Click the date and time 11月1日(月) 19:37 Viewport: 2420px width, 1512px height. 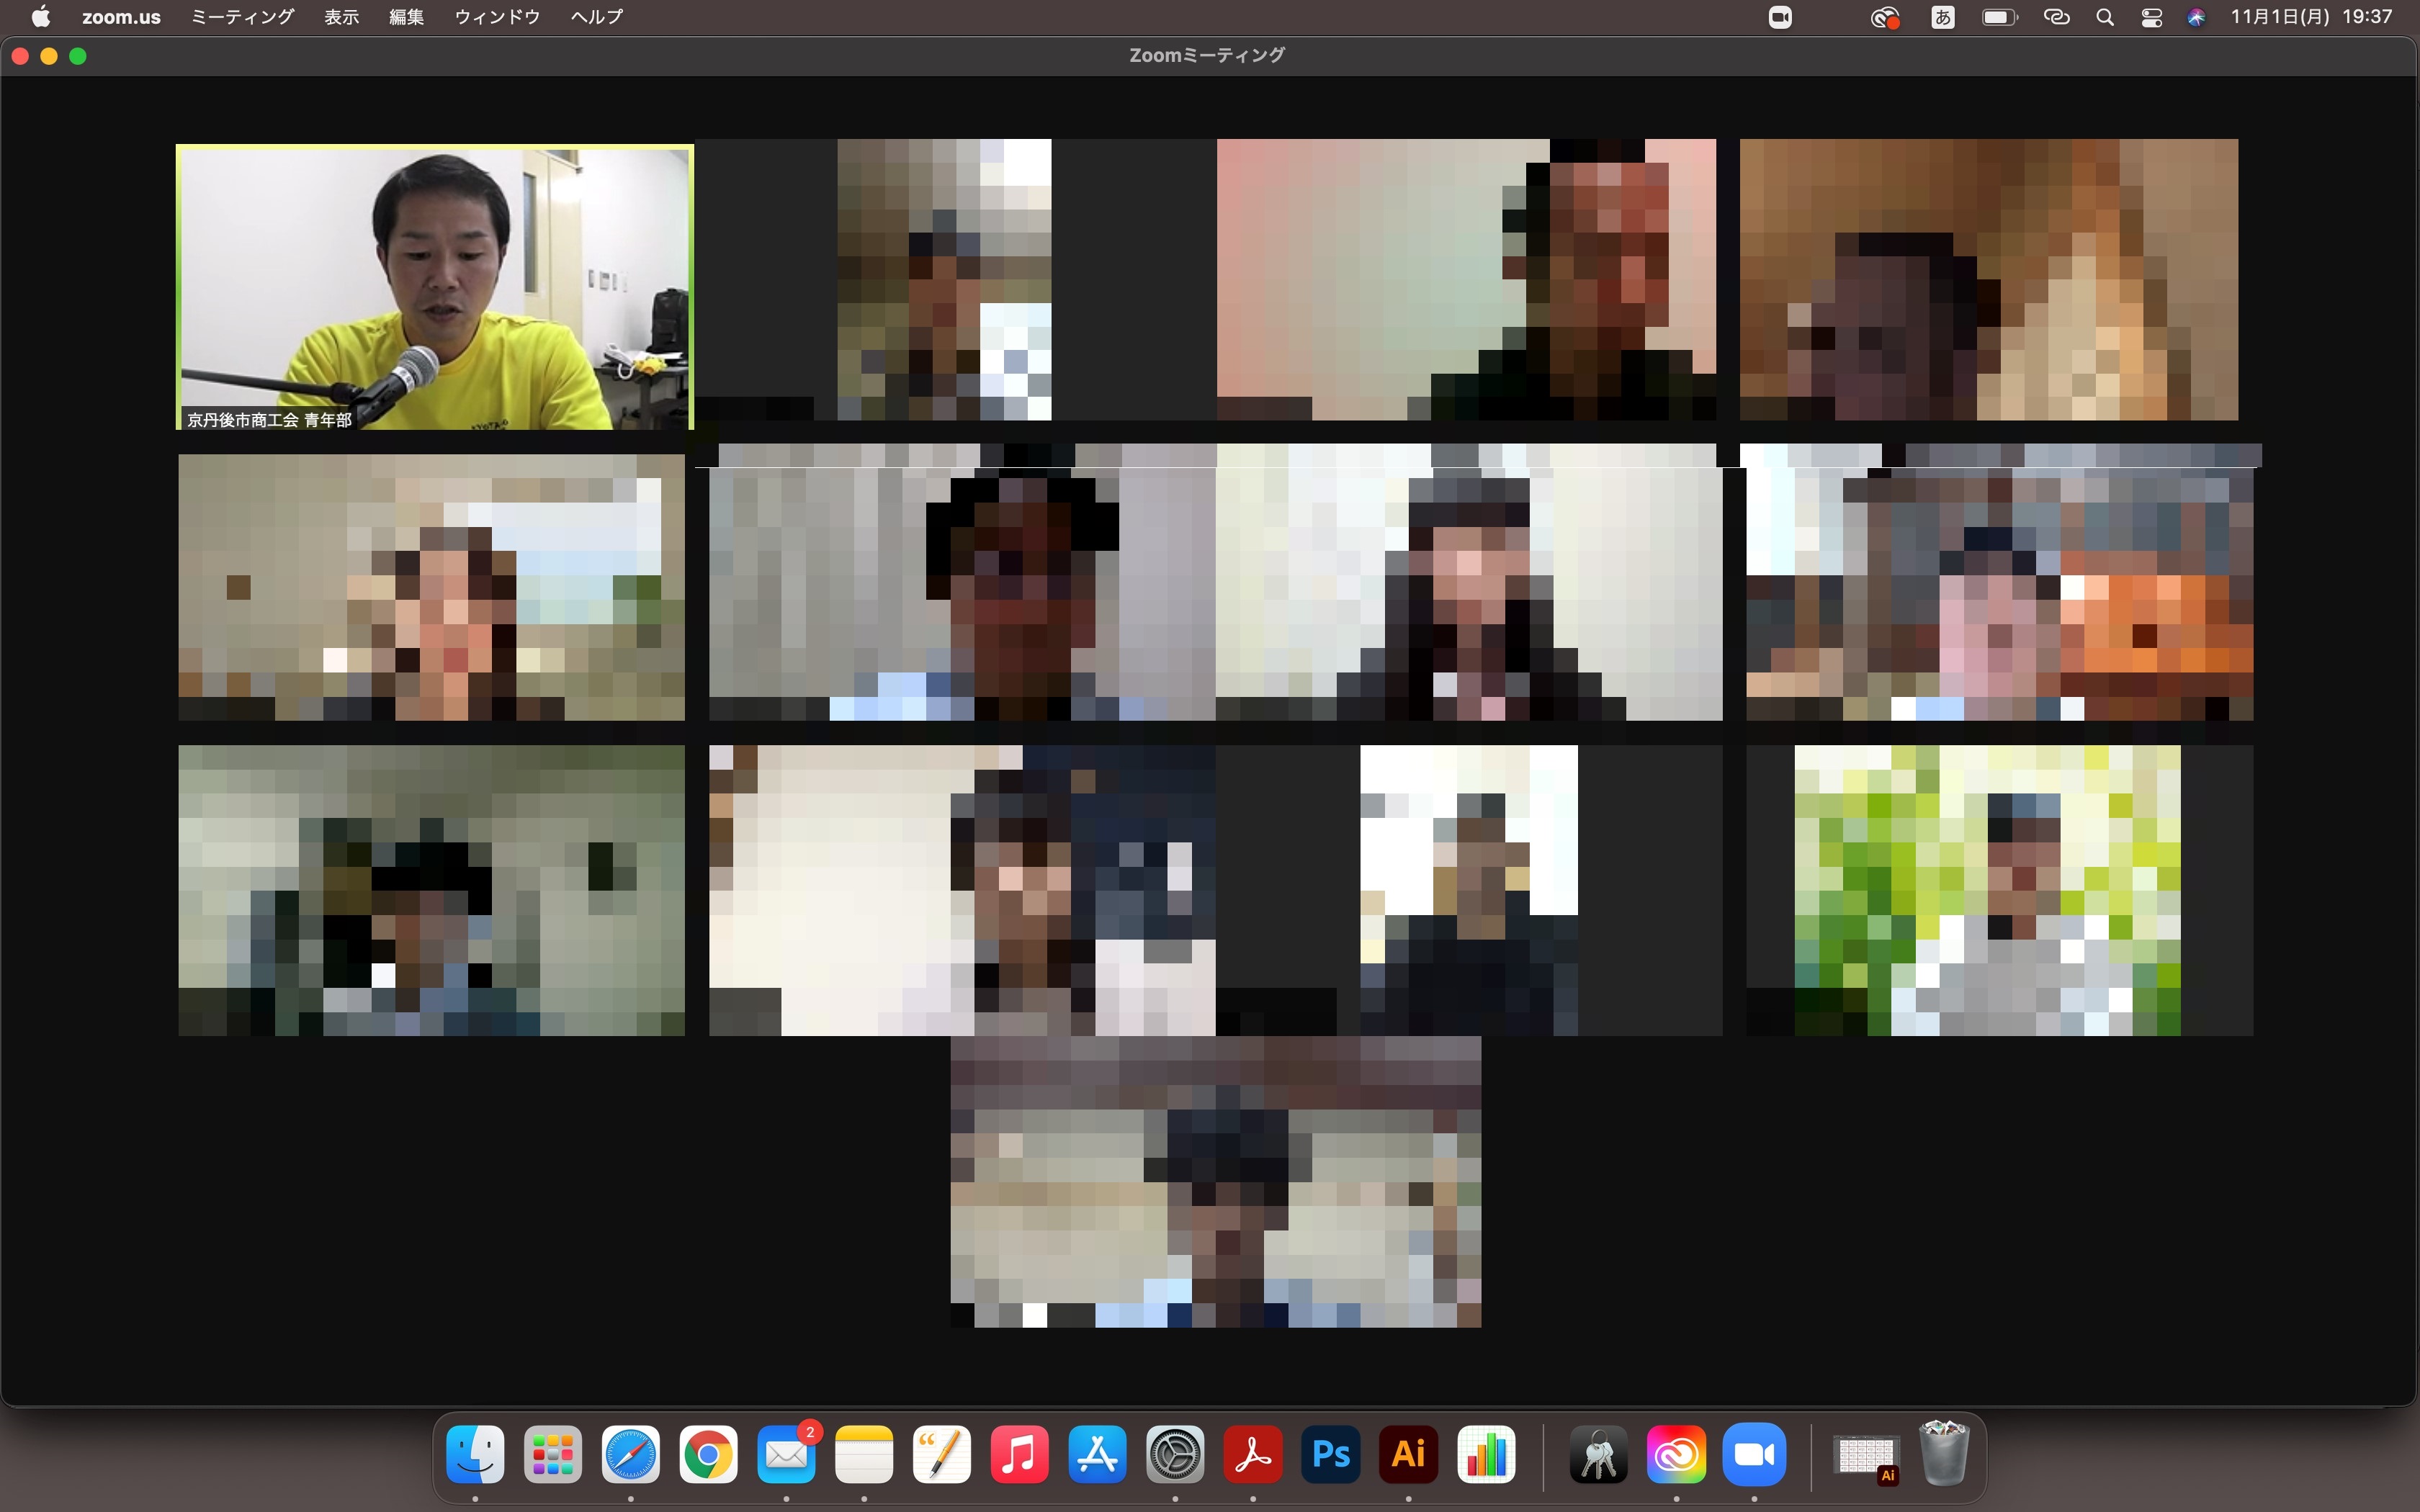tap(2311, 17)
